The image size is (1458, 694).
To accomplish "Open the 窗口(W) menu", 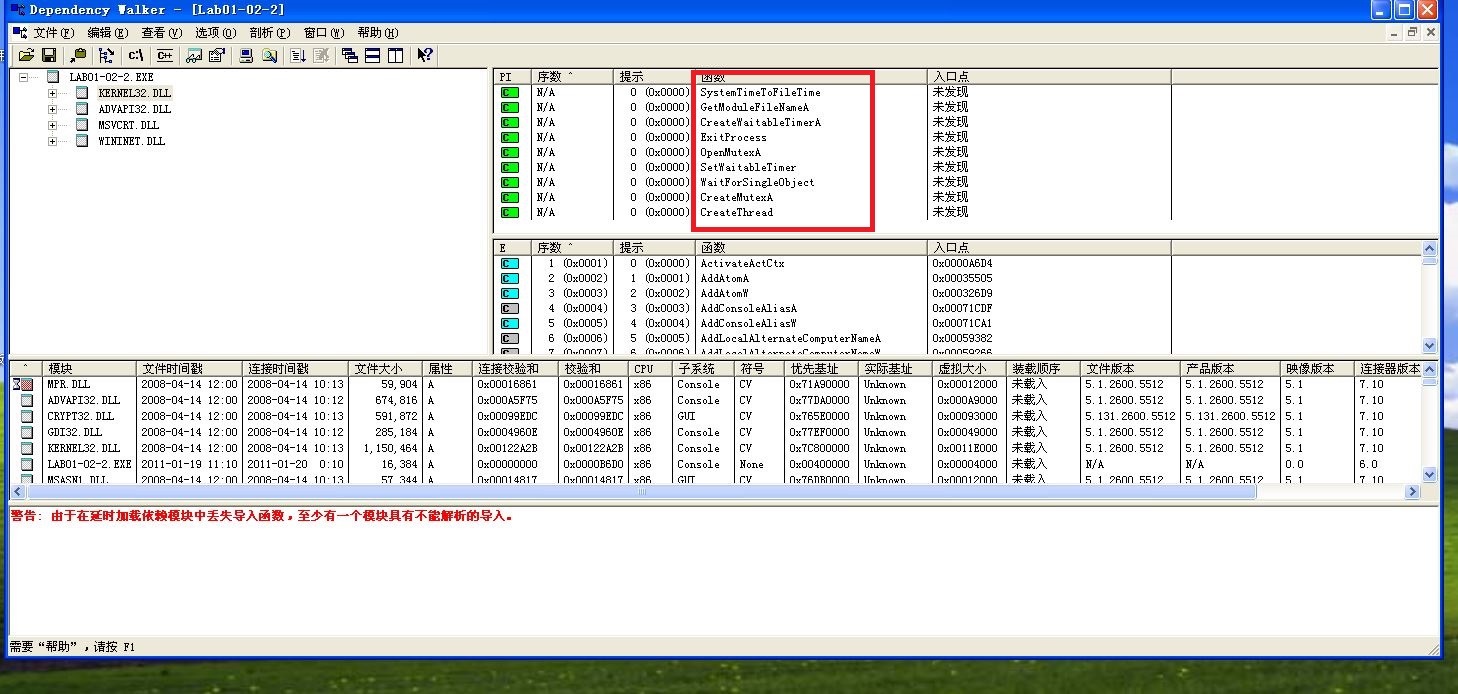I will point(324,32).
